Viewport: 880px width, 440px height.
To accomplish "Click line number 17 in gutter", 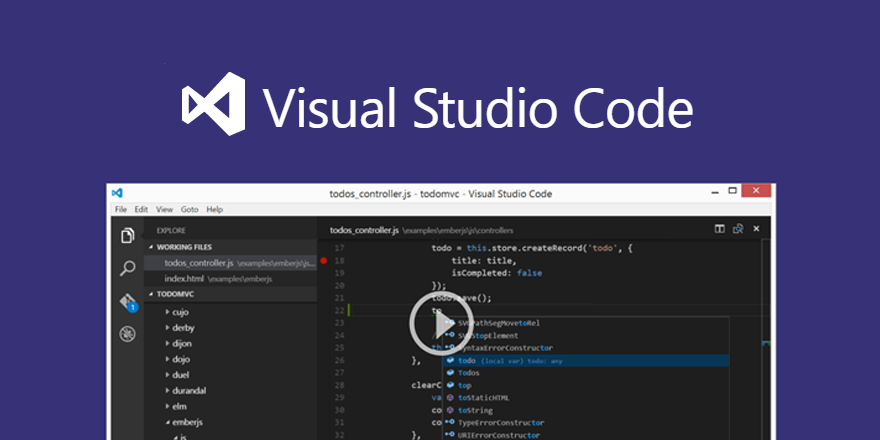I will pos(338,248).
